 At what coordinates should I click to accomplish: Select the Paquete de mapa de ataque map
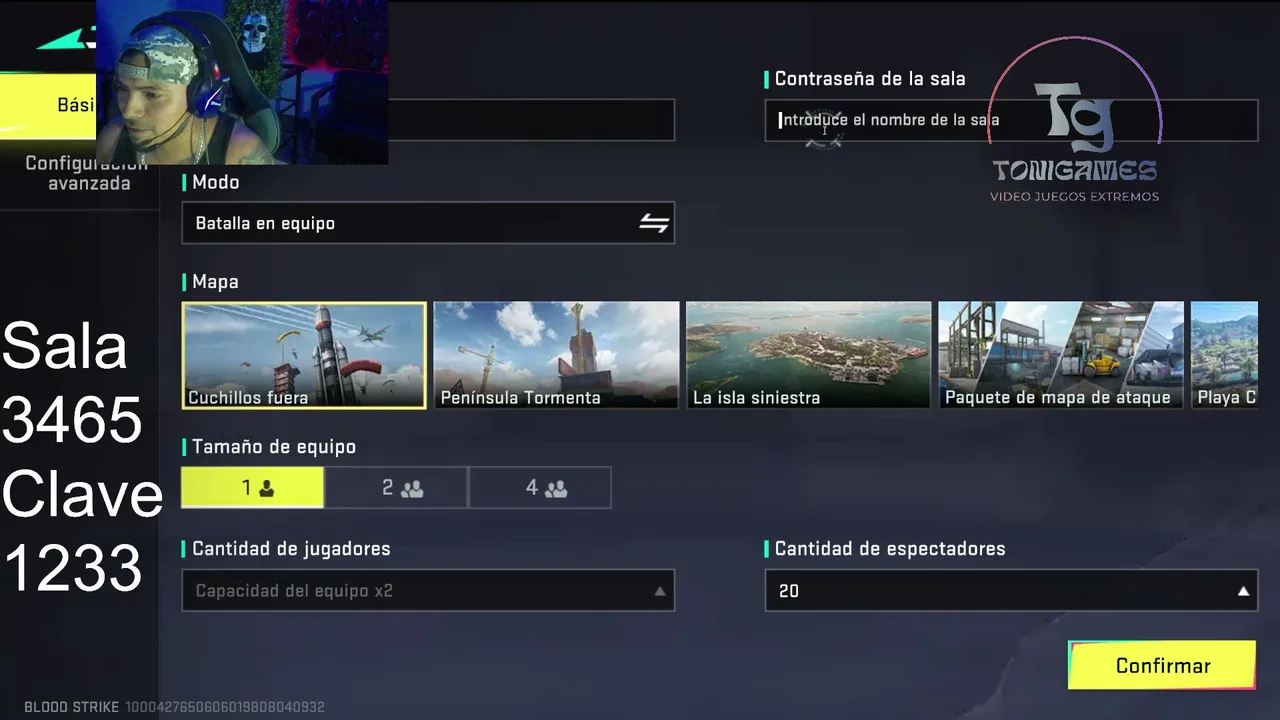[x=1061, y=355]
